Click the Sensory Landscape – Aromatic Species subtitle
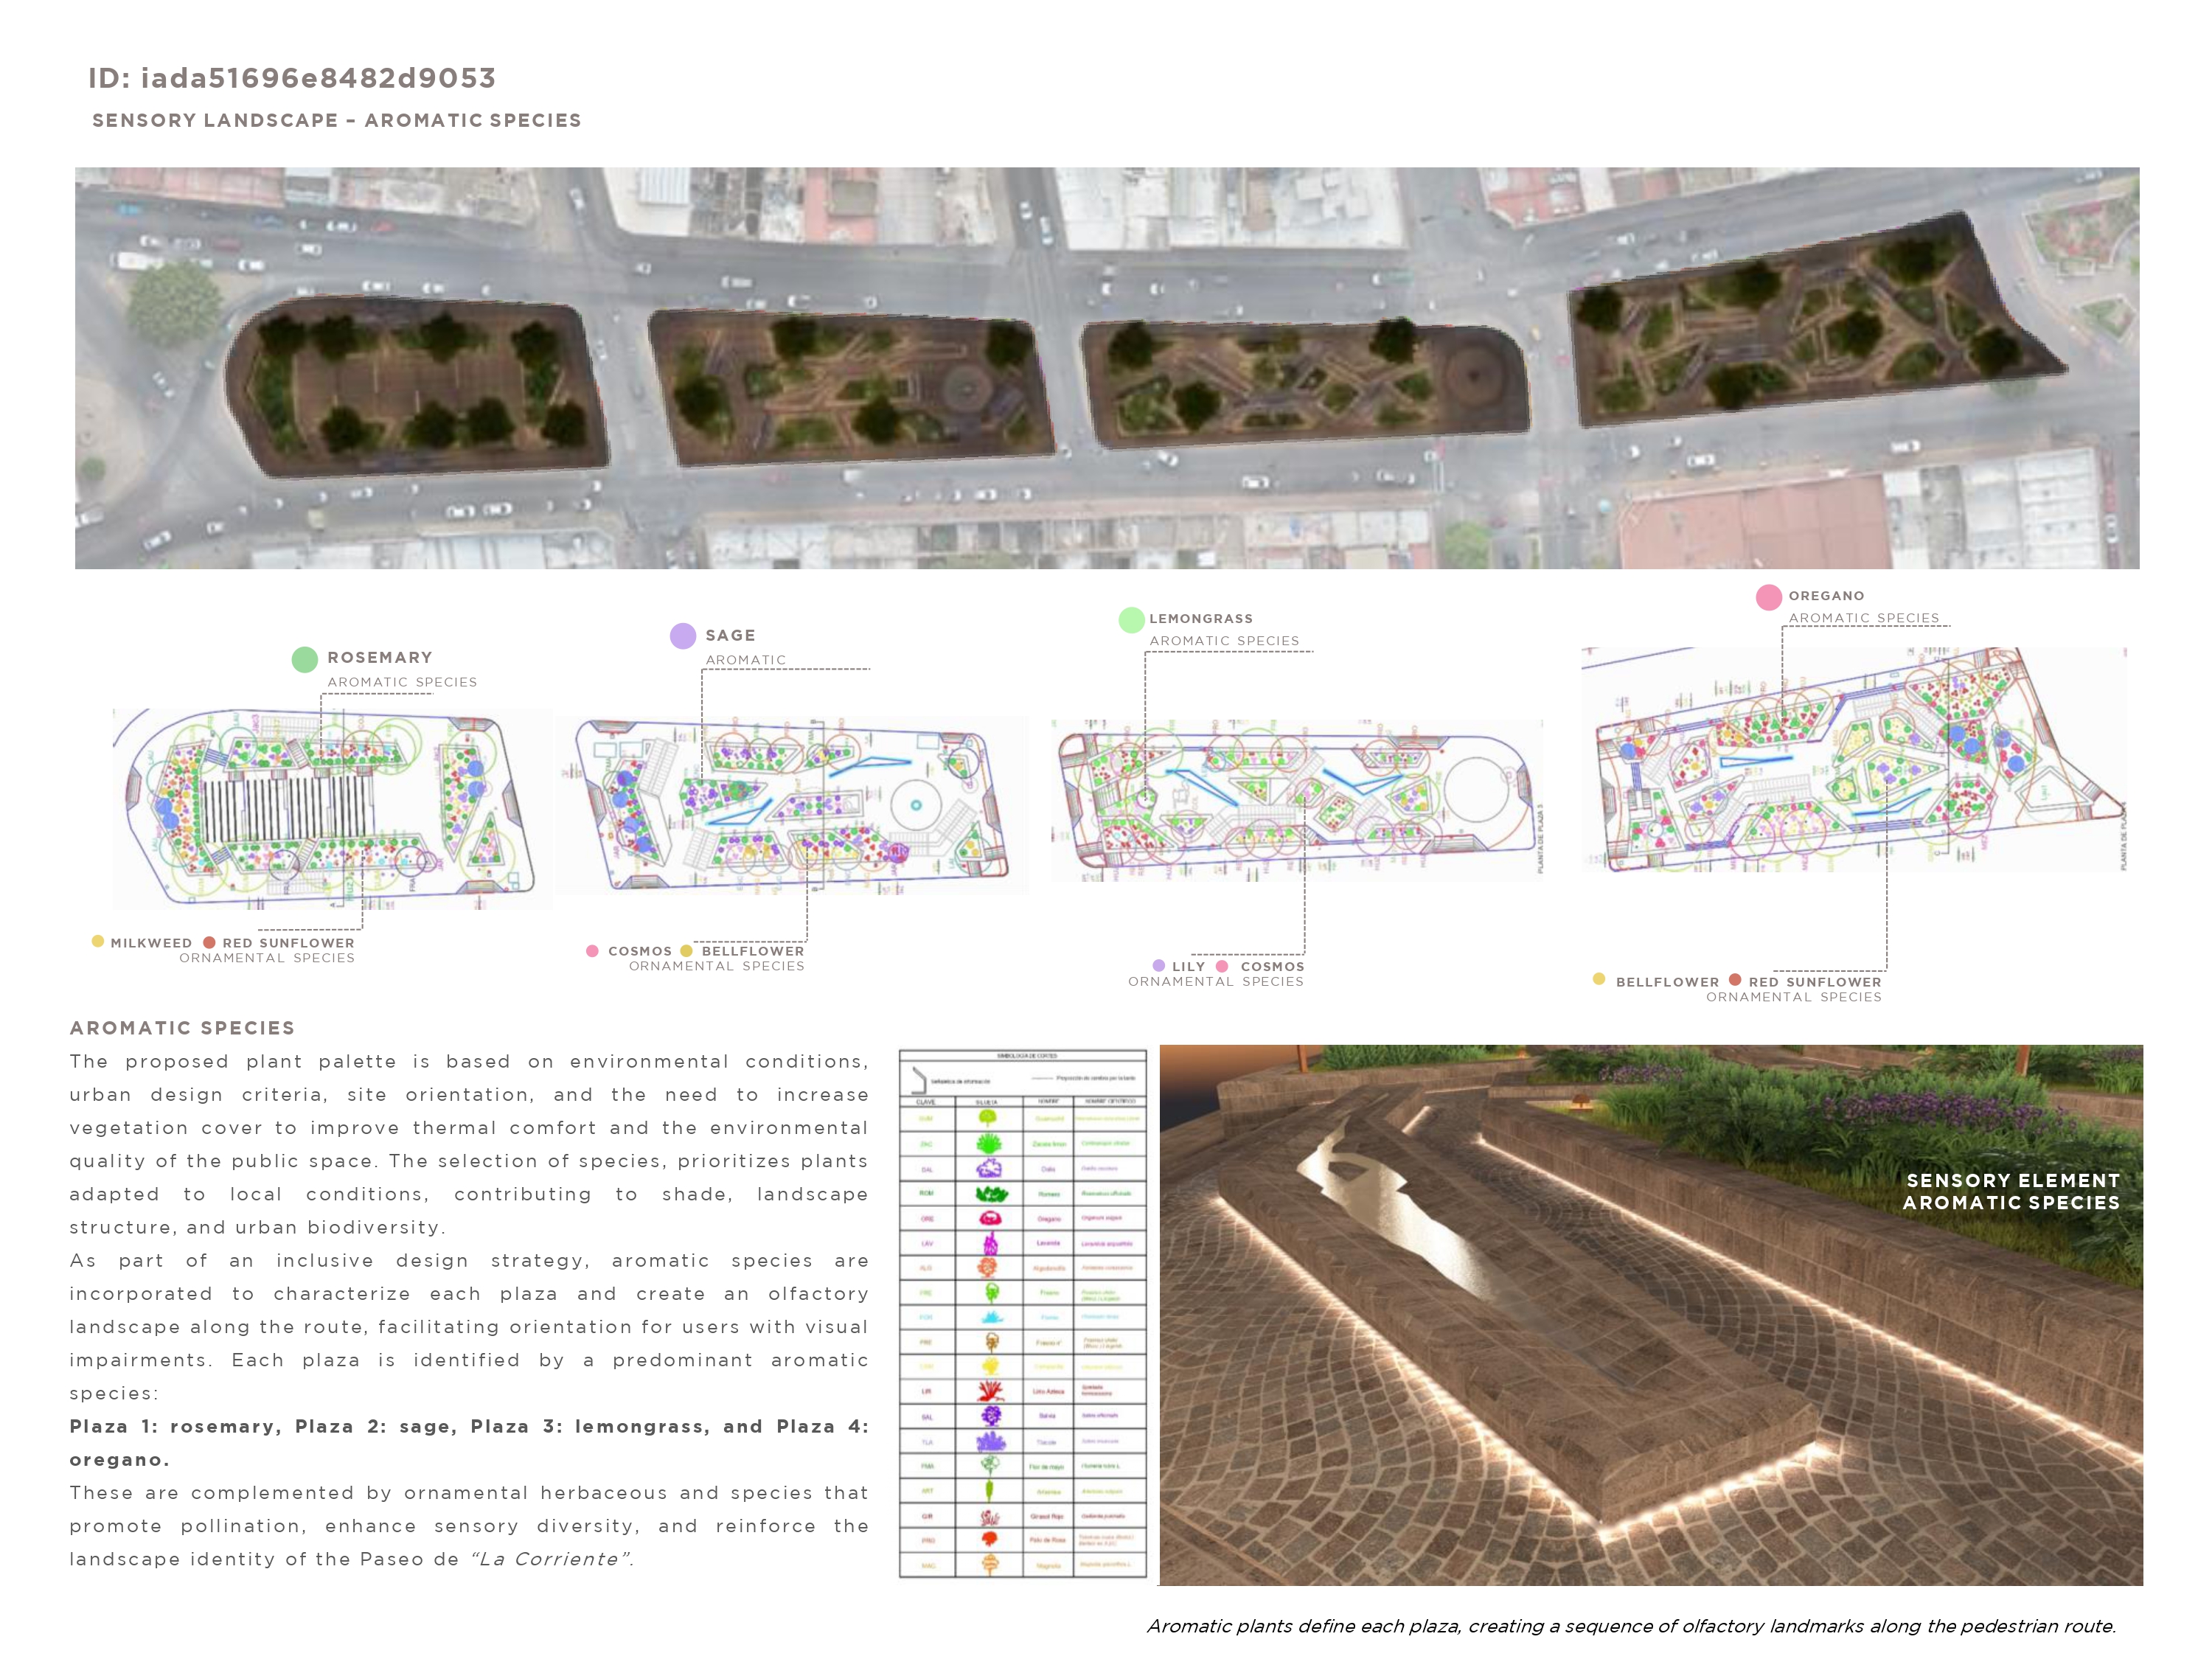Viewport: 2212px width, 1659px height. pos(336,120)
